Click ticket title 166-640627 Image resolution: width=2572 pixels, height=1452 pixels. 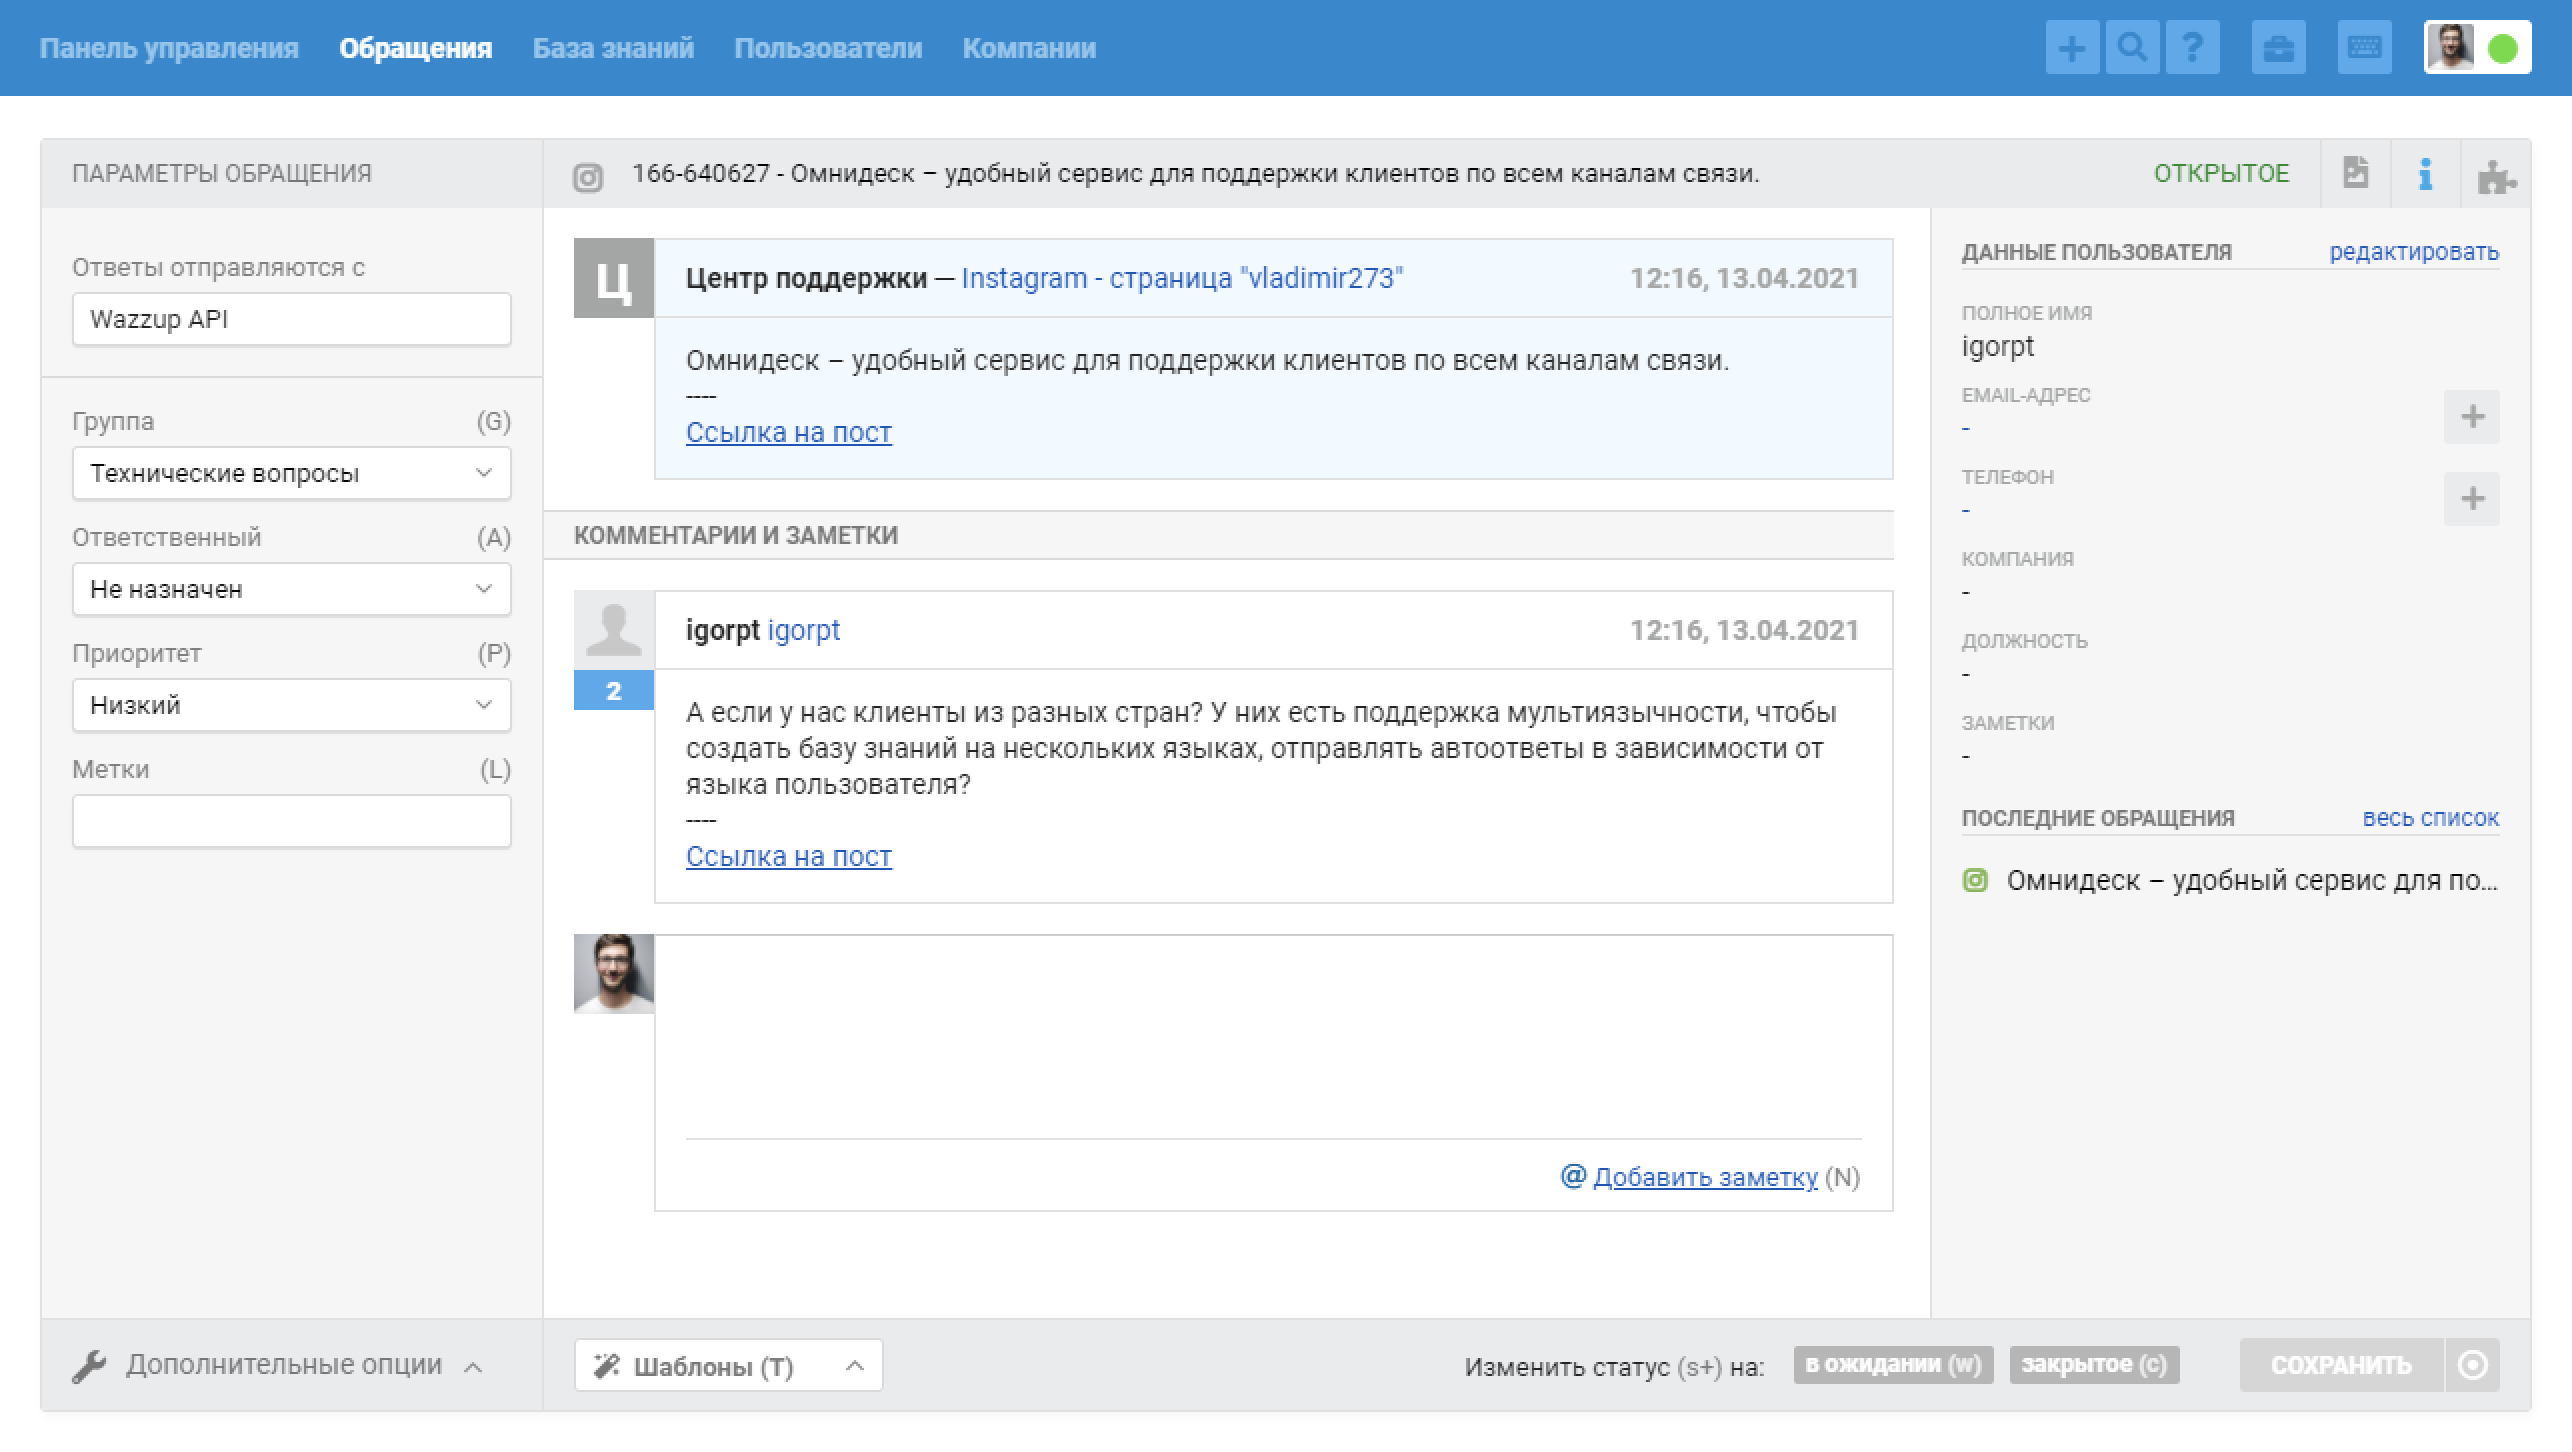point(1195,173)
